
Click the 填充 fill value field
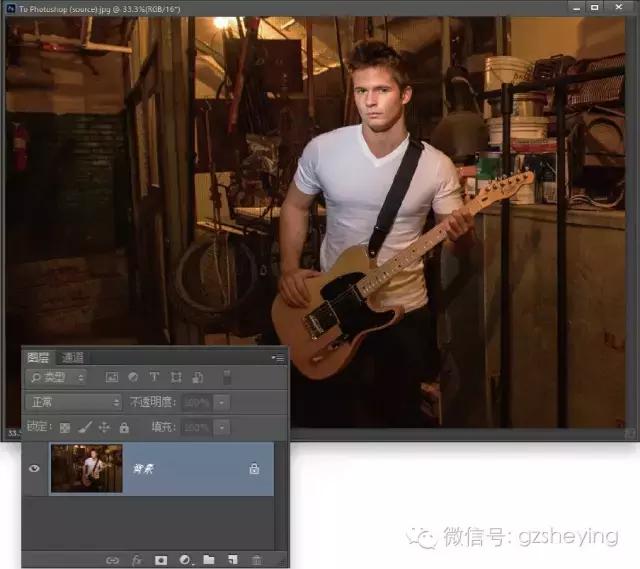coord(197,428)
